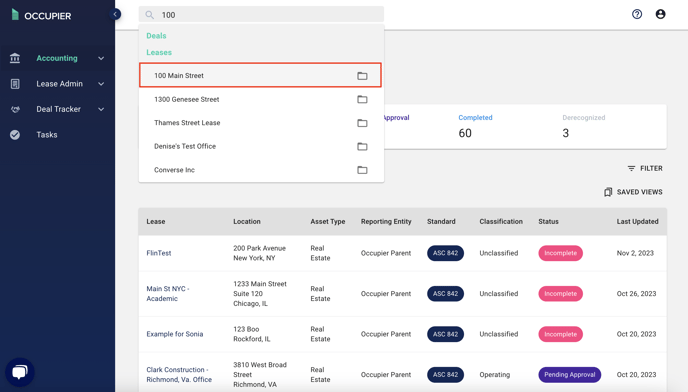Open the FlinTest lease link
The image size is (688, 392).
coord(159,253)
